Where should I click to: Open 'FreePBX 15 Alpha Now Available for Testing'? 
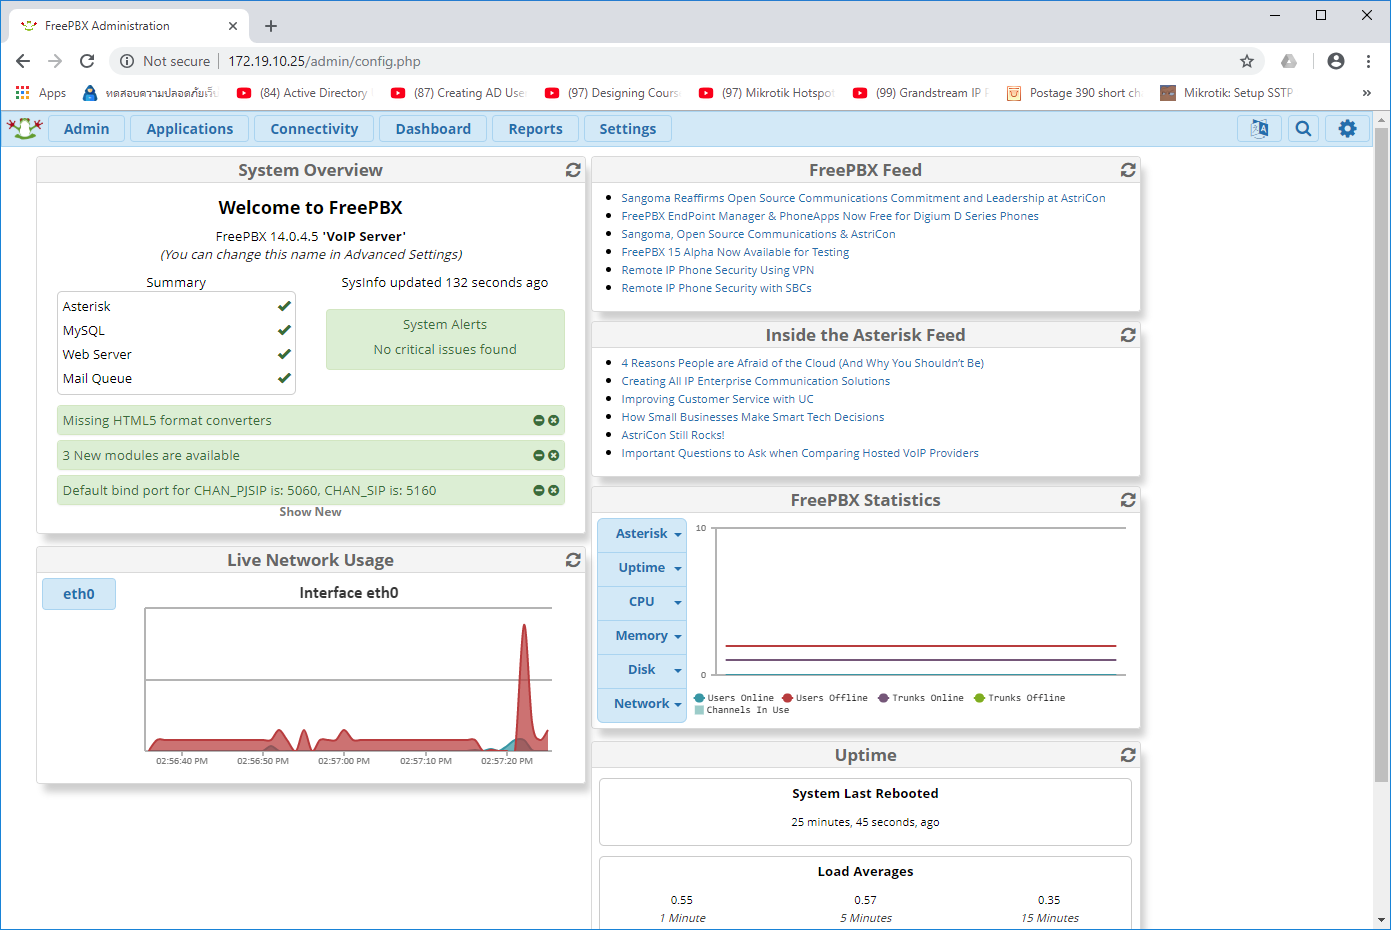pyautogui.click(x=735, y=252)
